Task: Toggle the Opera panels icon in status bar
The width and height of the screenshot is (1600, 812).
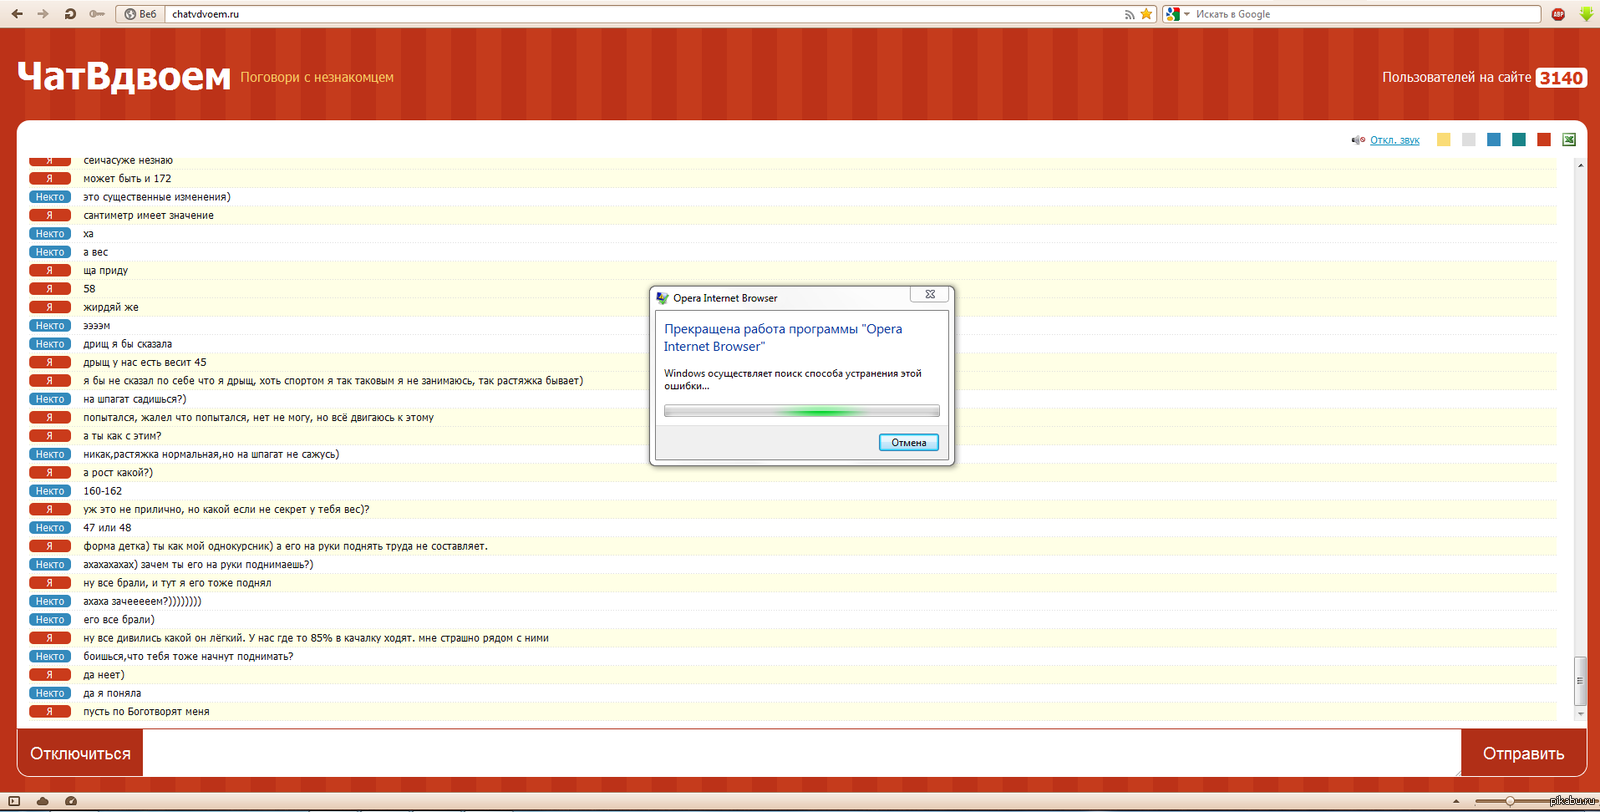Action: click(x=13, y=801)
